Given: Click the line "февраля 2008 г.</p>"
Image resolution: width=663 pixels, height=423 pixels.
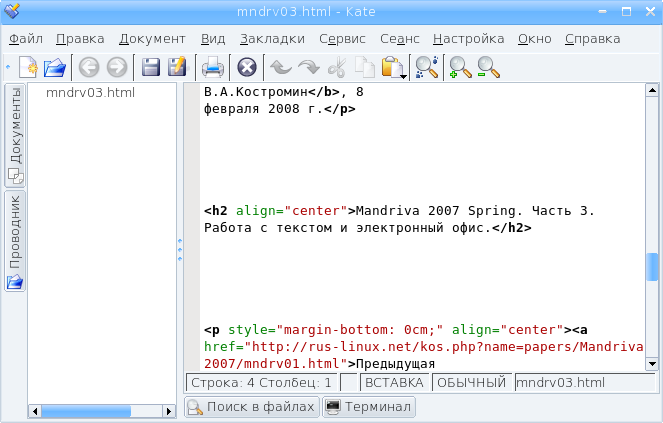Looking at the screenshot, I should [279, 109].
